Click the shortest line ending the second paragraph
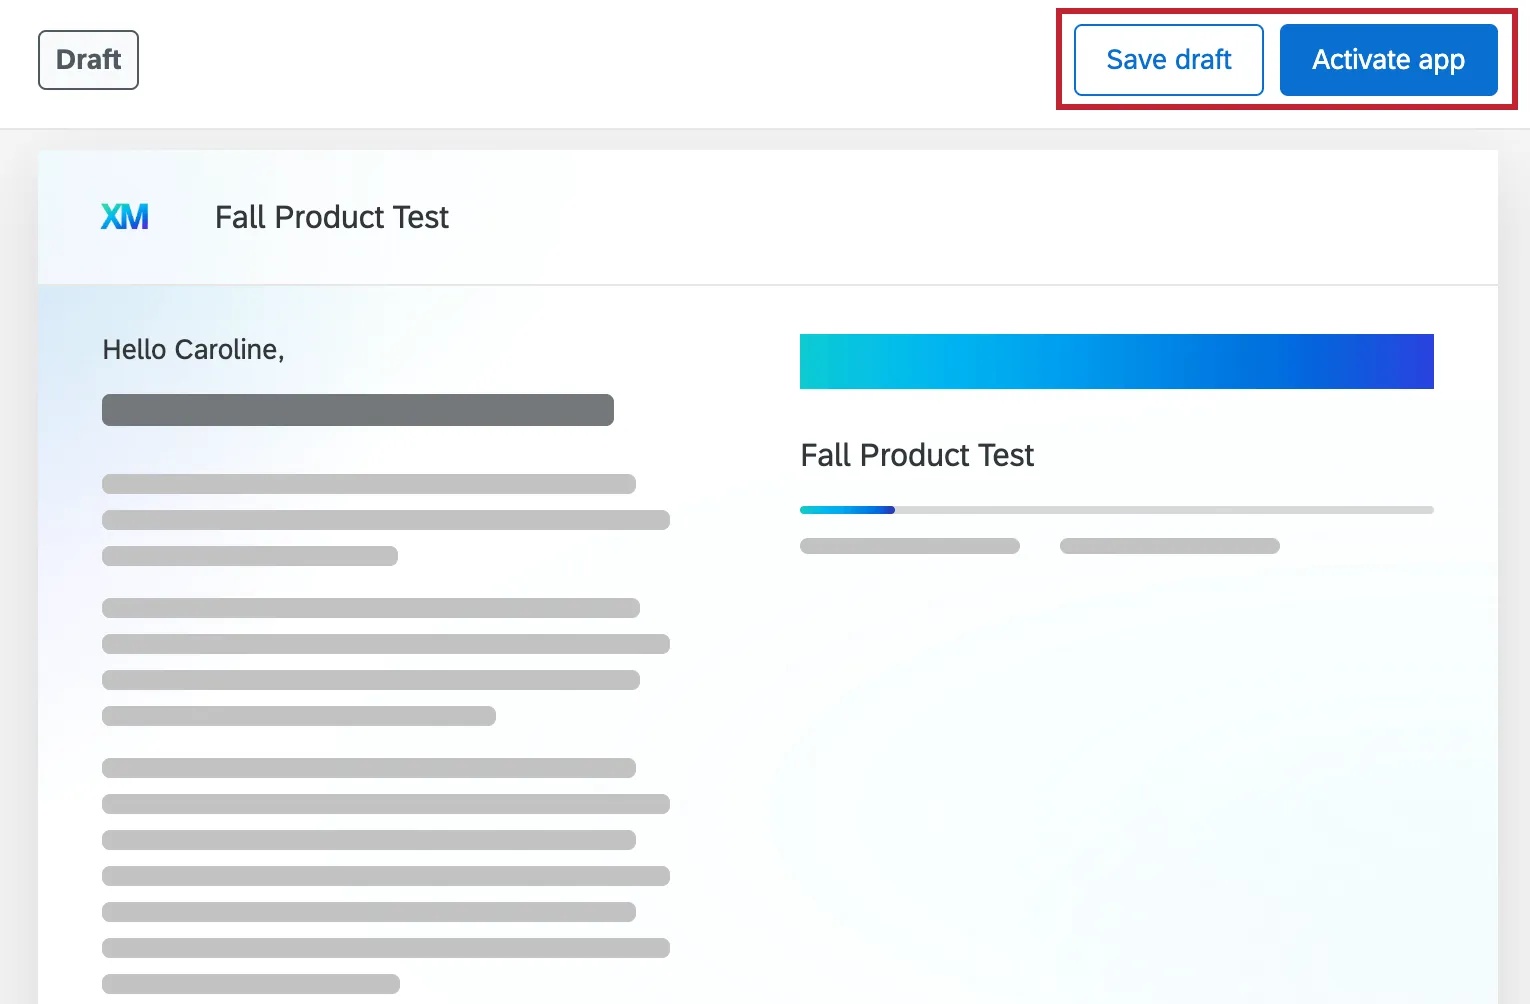1530x1004 pixels. click(x=298, y=716)
